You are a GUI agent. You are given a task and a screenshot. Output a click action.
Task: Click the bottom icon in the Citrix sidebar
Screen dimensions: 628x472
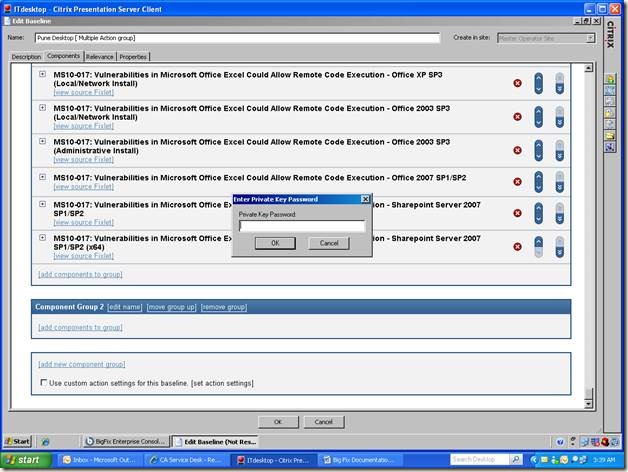pyautogui.click(x=610, y=147)
